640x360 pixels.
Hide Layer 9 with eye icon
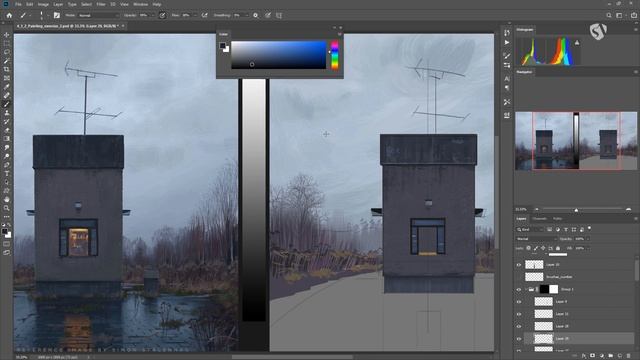click(519, 302)
